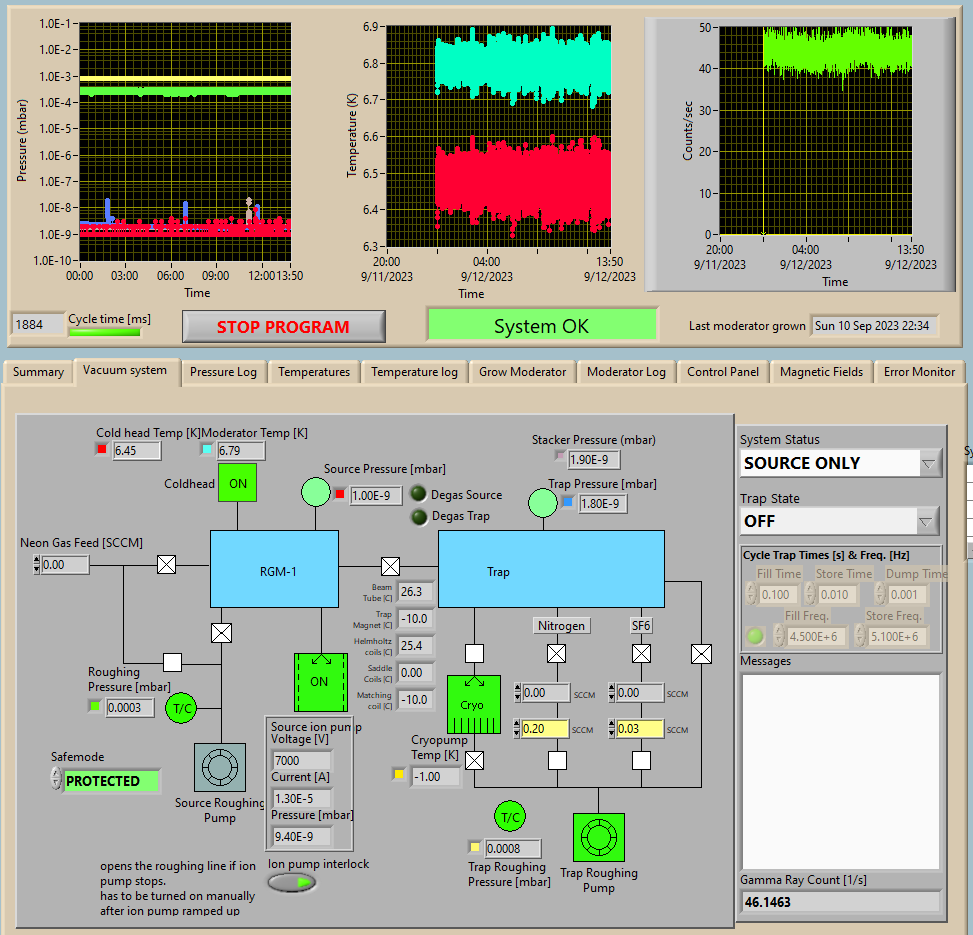Click the Neon Gas Feed valve icon

pyautogui.click(x=166, y=565)
